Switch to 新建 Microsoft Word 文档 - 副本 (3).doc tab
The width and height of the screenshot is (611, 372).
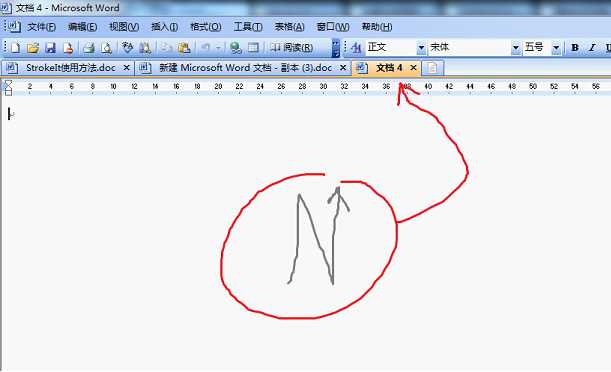click(x=245, y=68)
